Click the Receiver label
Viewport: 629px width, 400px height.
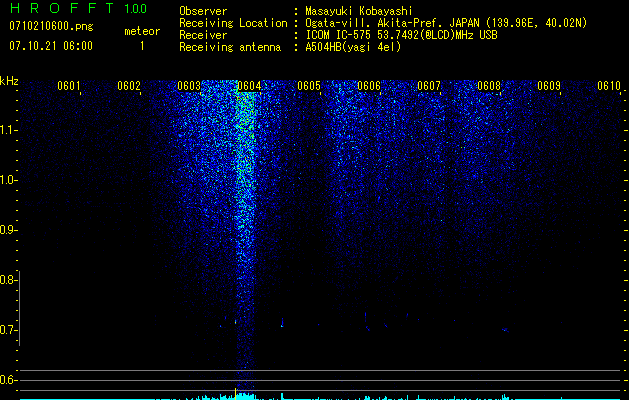(x=203, y=35)
